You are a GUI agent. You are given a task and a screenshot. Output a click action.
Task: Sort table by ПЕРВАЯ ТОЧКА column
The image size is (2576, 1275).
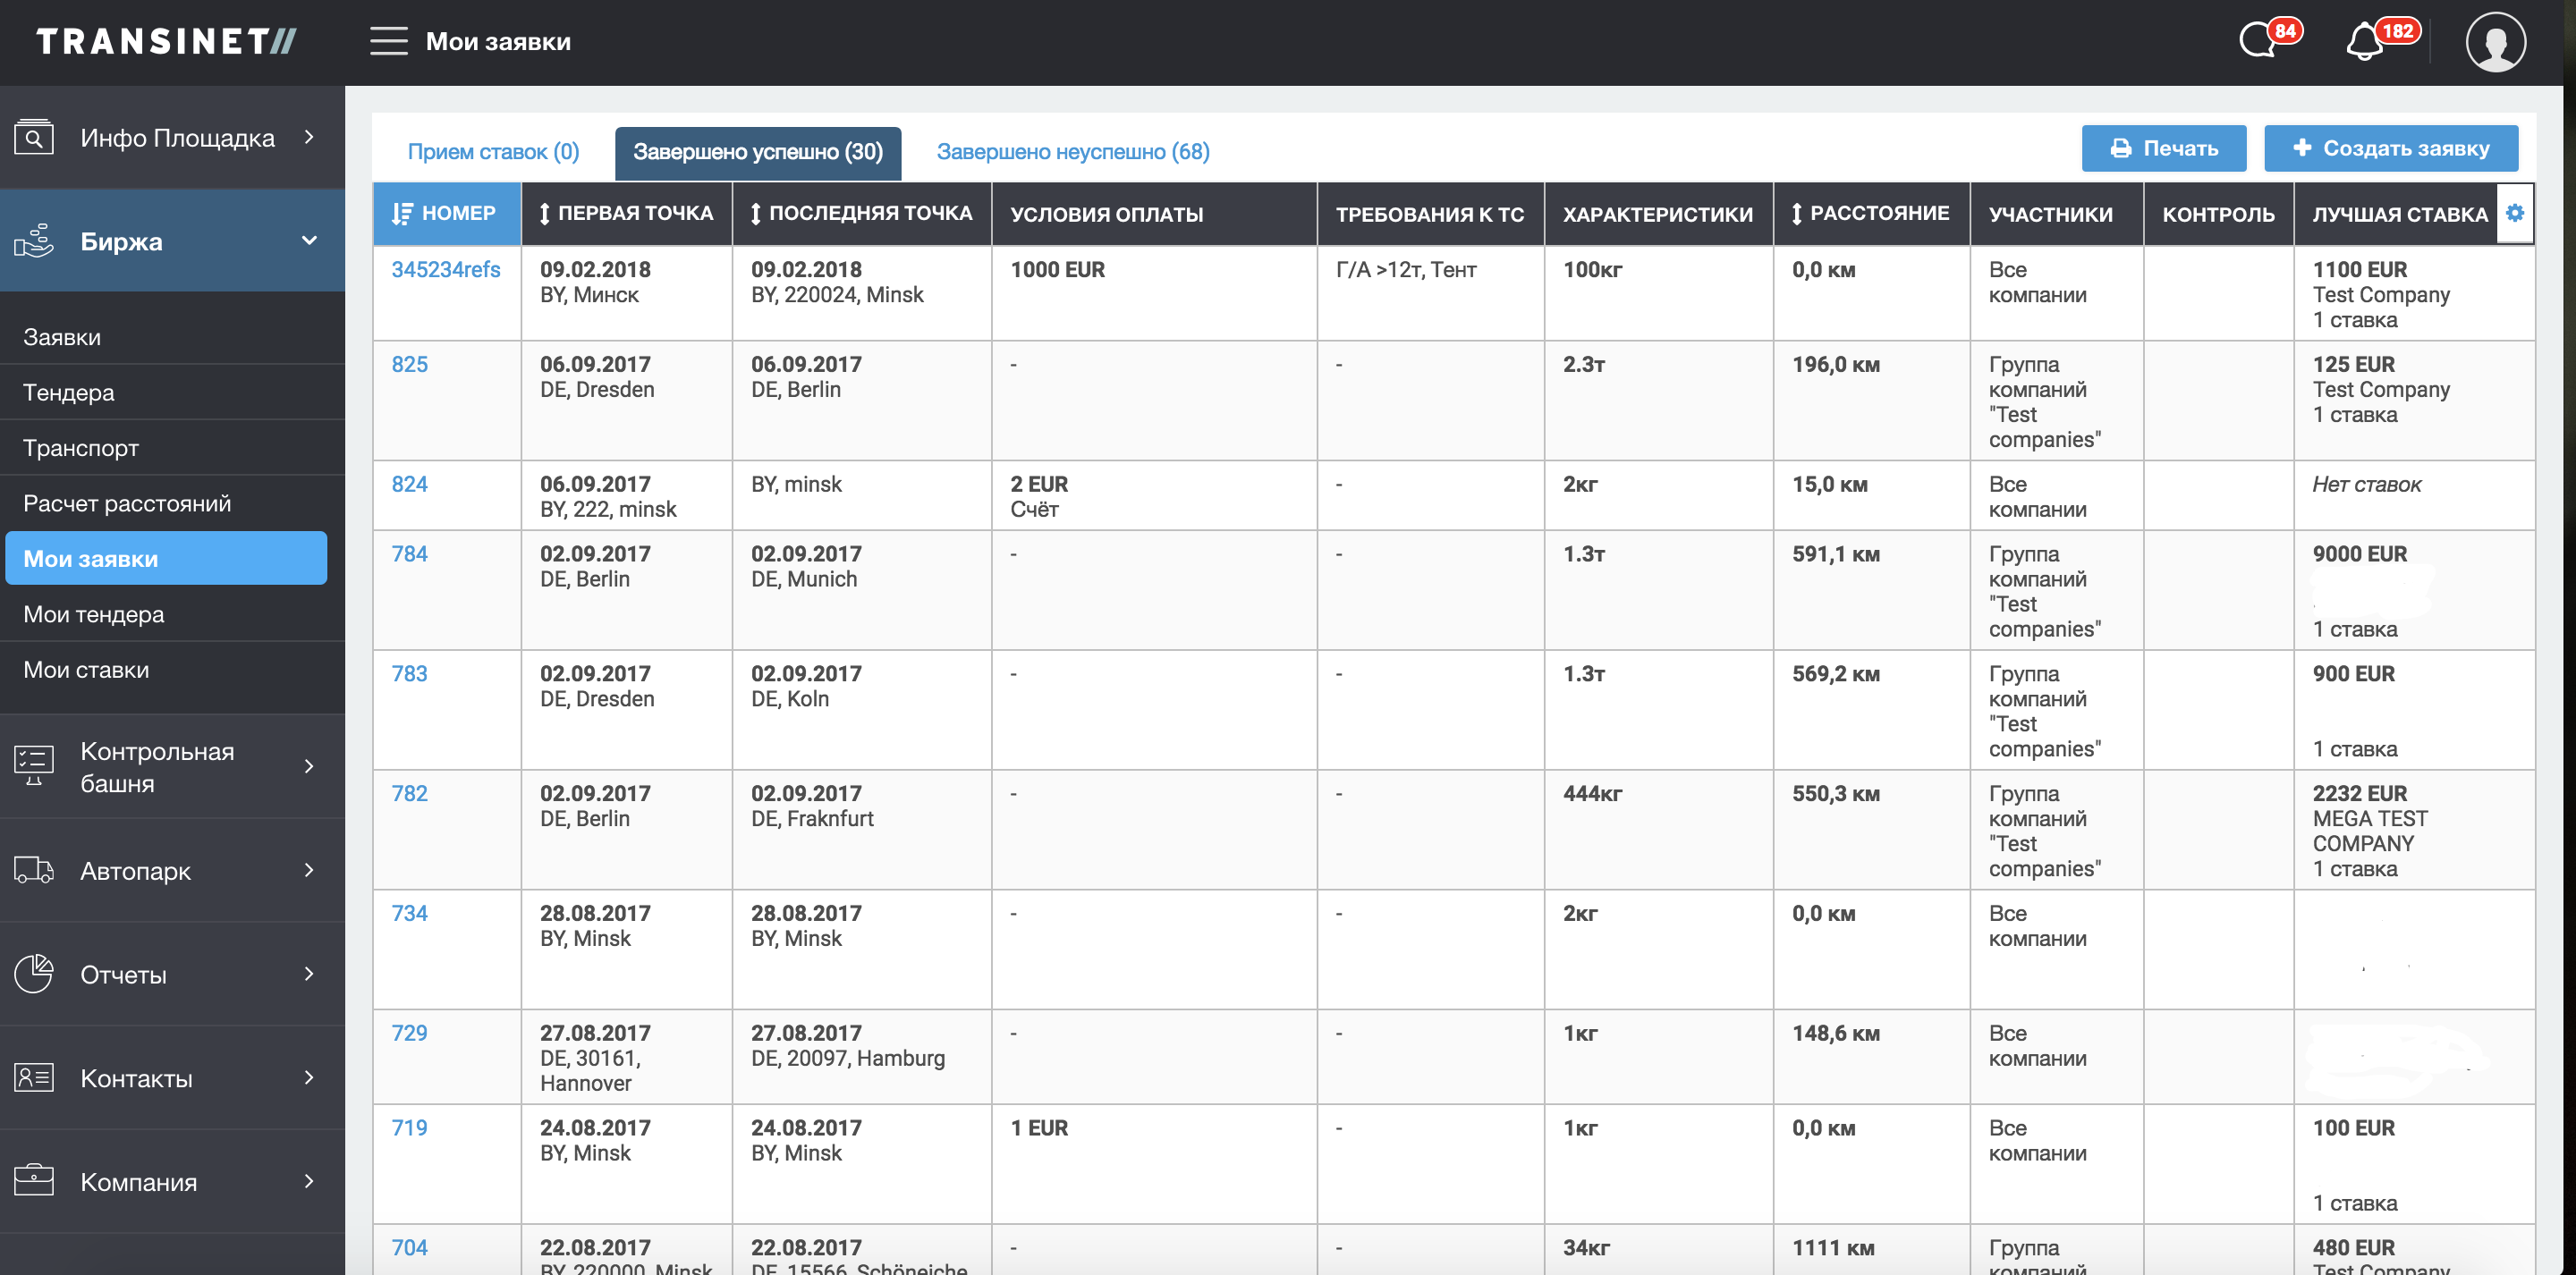tap(626, 213)
